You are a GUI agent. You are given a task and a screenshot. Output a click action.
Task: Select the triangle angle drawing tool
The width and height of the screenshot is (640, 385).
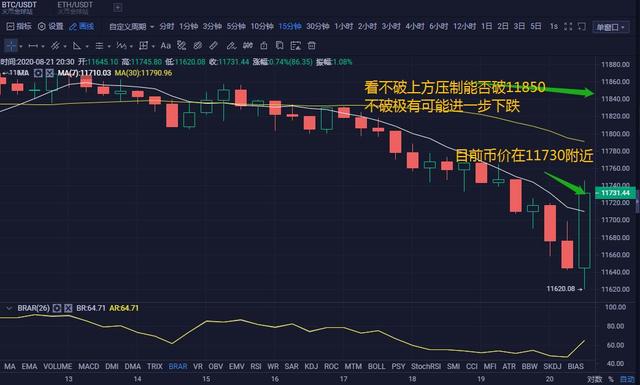click(x=77, y=46)
